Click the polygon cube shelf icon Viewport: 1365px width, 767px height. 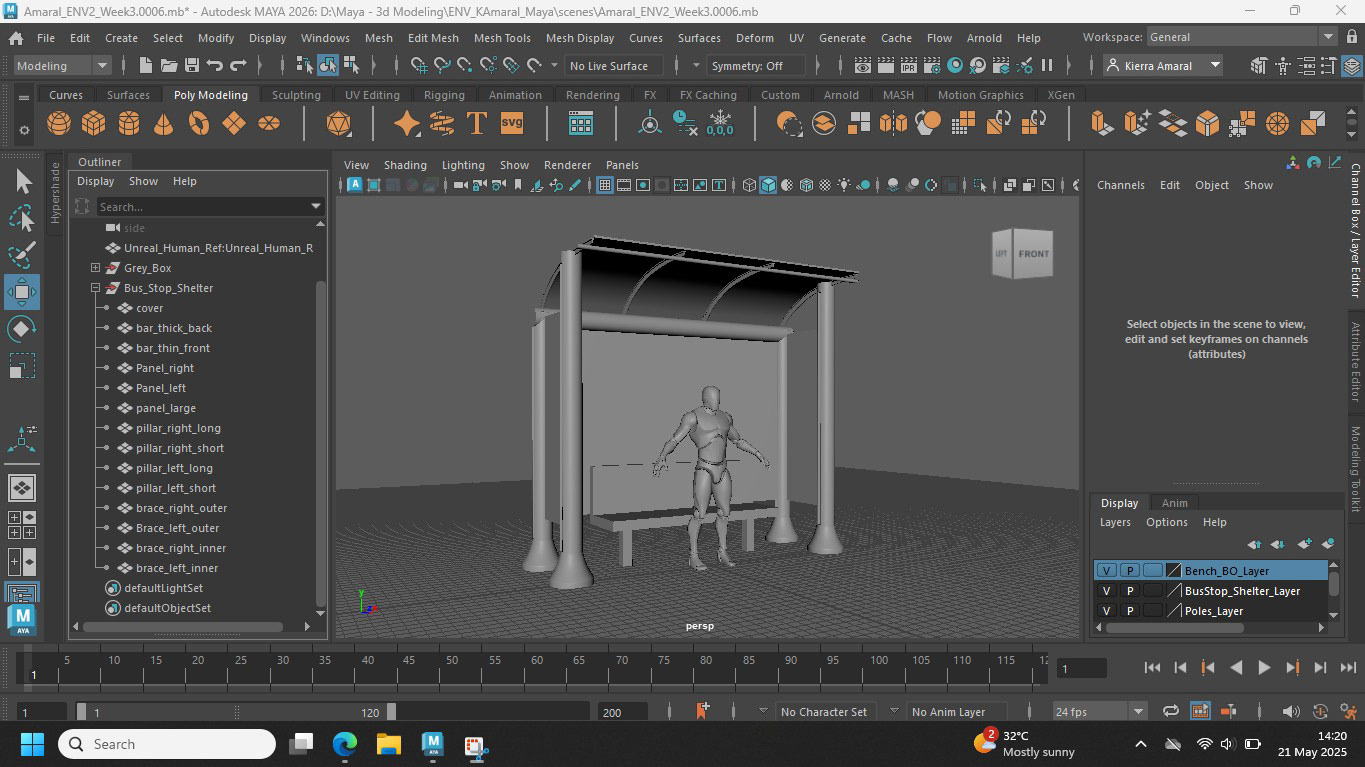point(94,124)
